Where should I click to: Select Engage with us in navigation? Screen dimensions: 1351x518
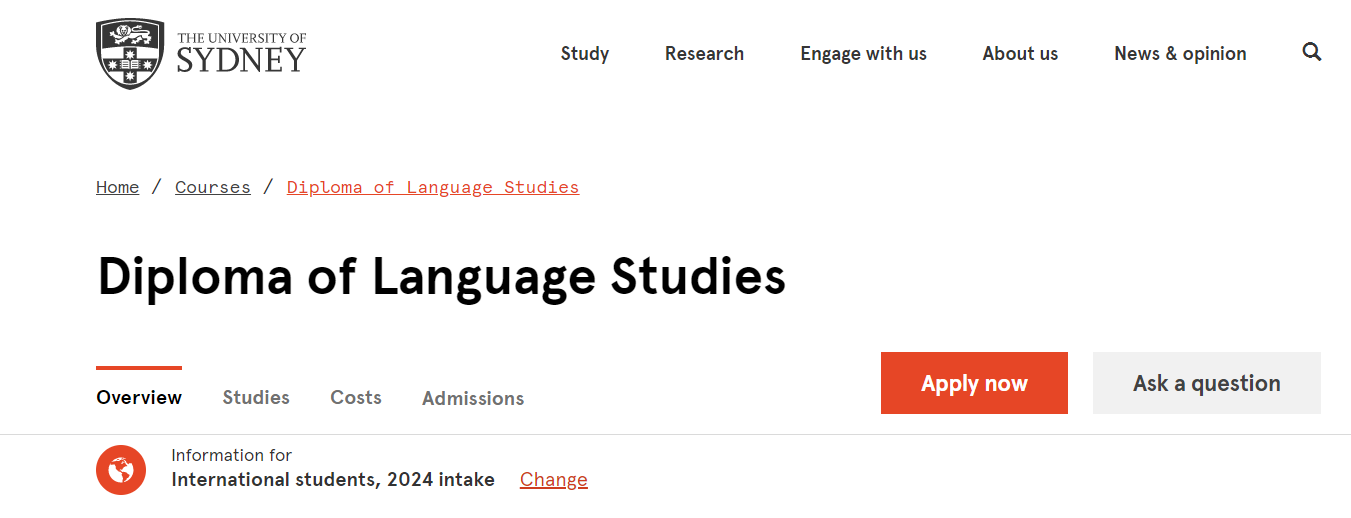[863, 54]
